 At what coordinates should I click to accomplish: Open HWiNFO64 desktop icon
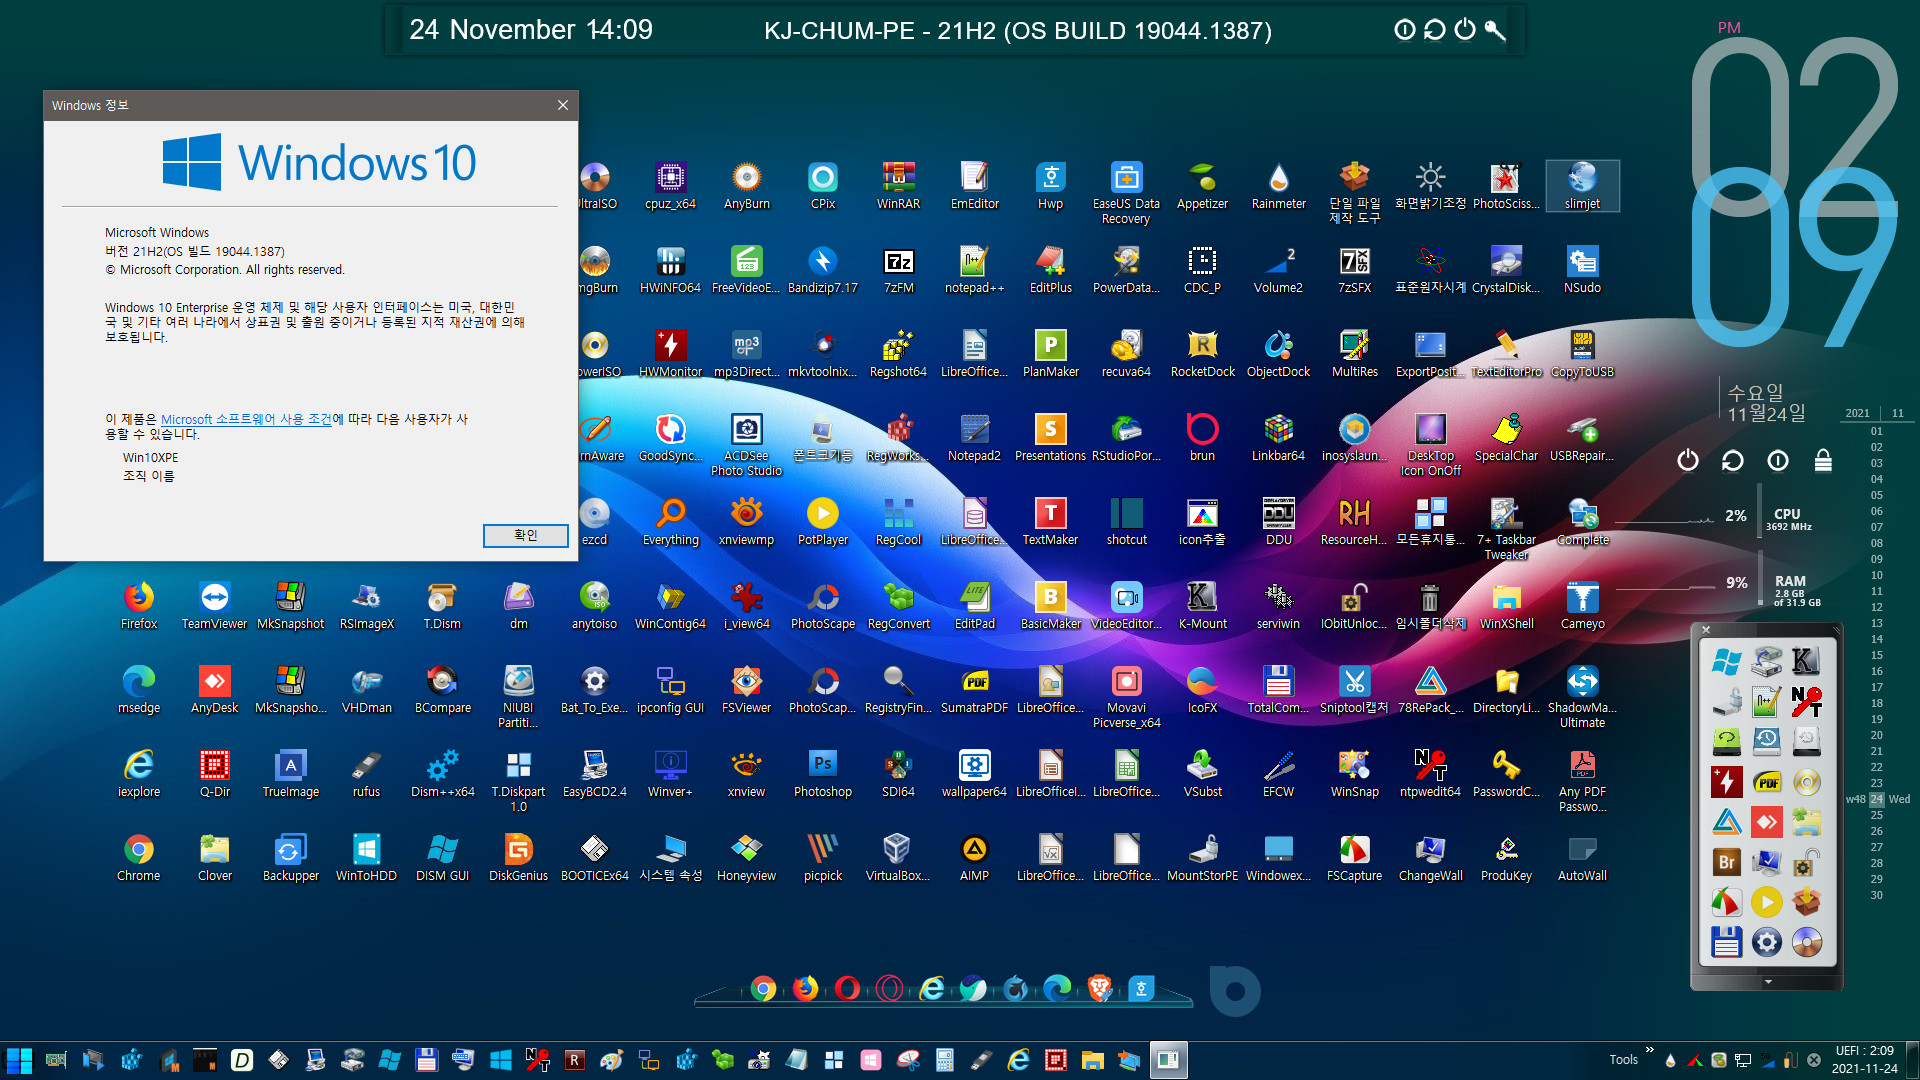[670, 270]
